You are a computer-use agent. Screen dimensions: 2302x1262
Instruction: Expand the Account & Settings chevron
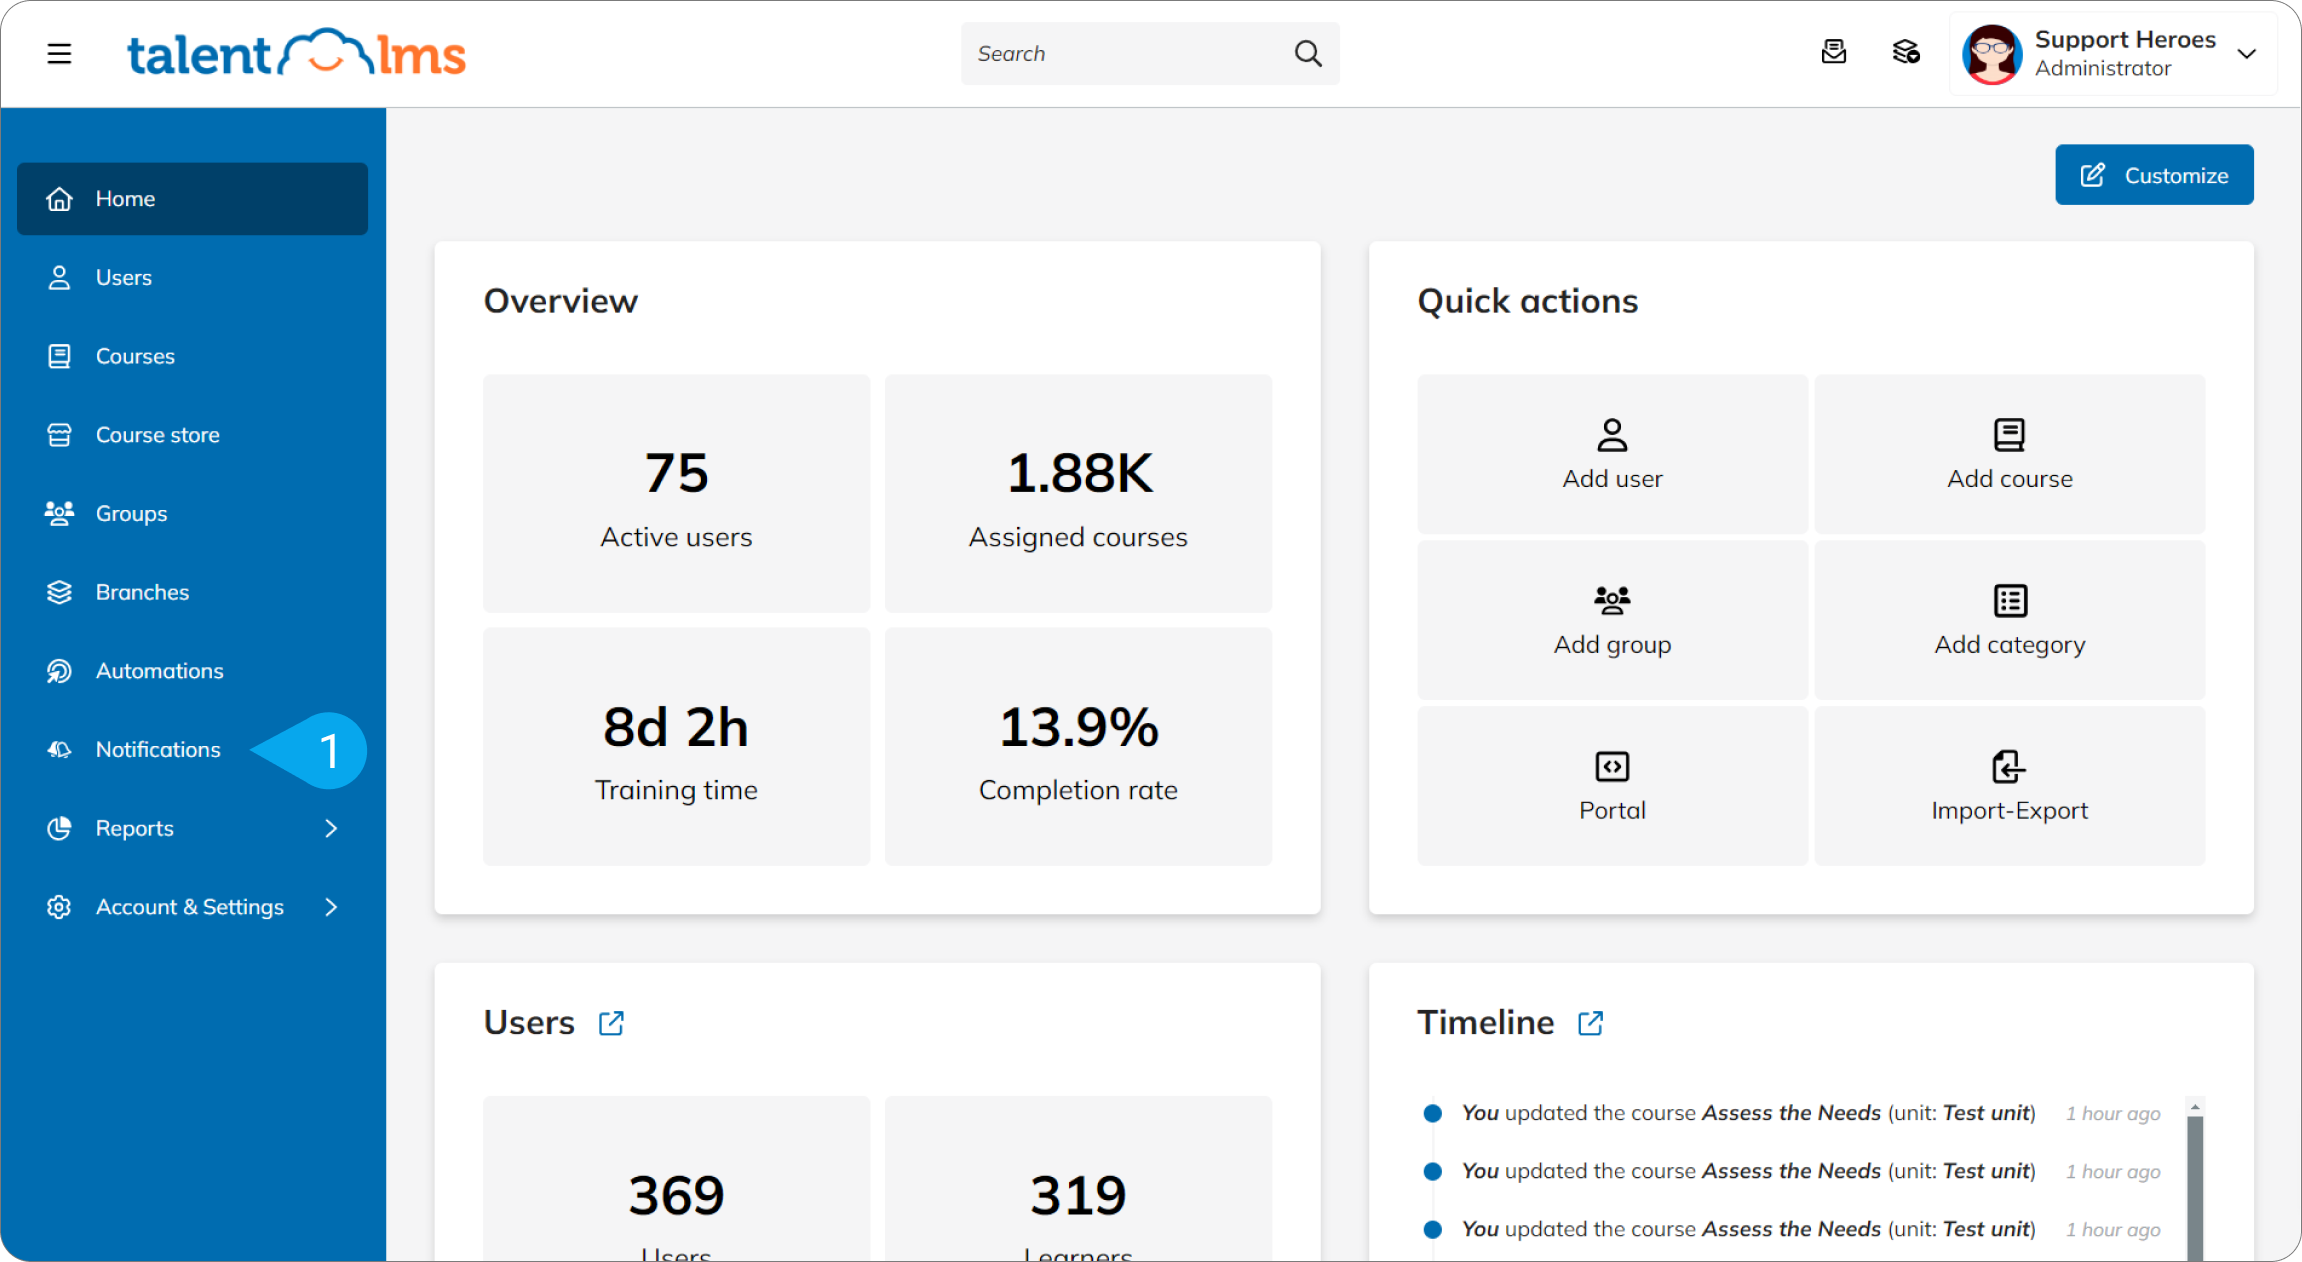(331, 907)
